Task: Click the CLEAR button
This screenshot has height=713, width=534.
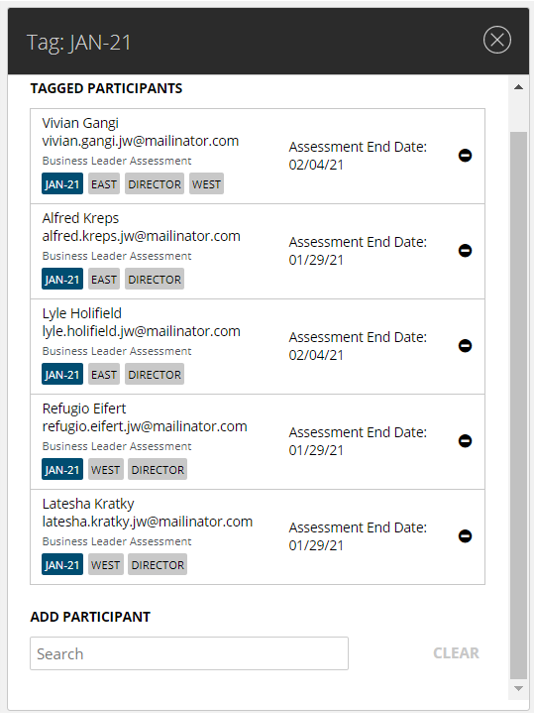Action: (456, 653)
